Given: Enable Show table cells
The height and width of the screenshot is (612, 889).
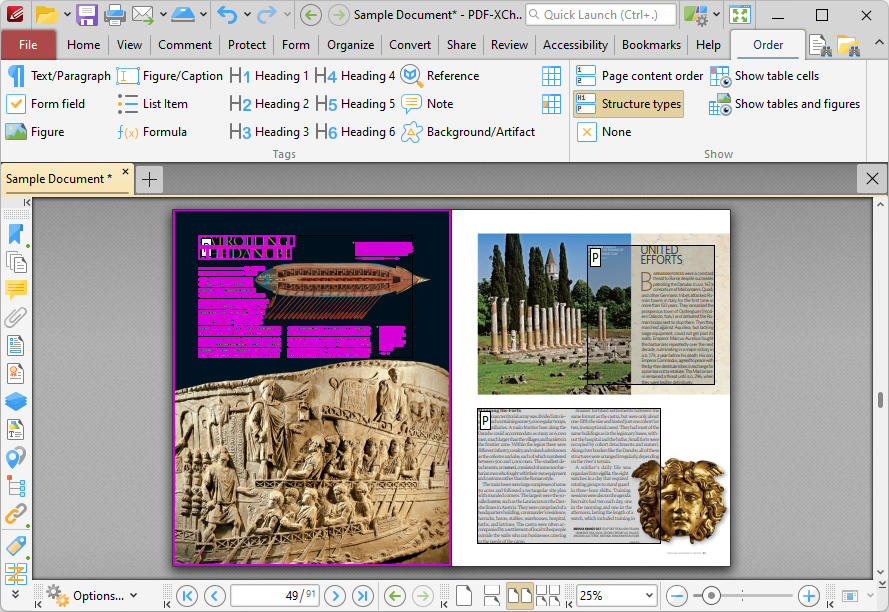Looking at the screenshot, I should coord(776,75).
